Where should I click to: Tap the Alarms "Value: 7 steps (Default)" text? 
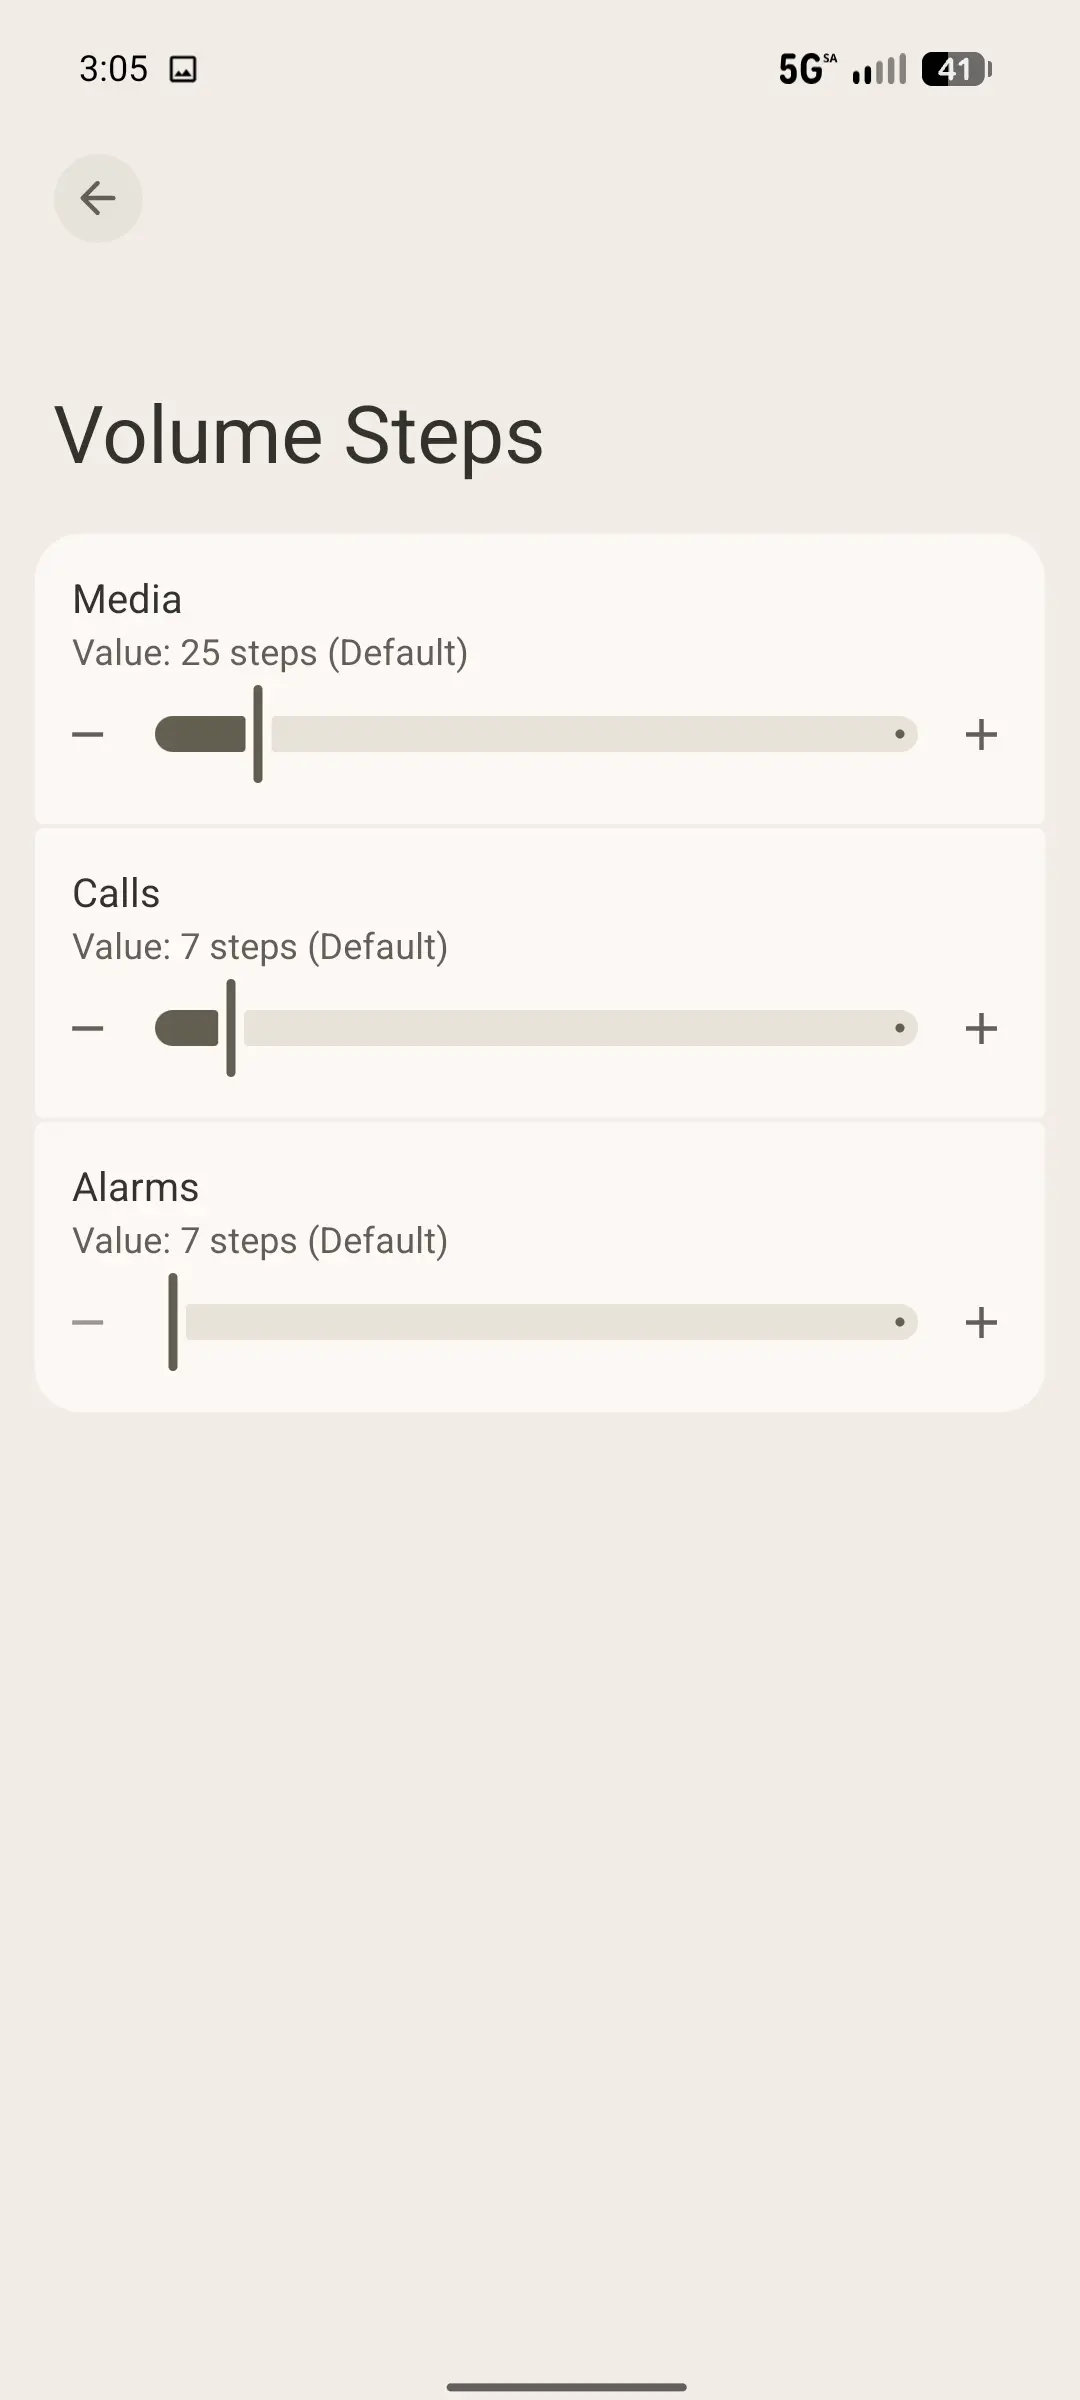pyautogui.click(x=260, y=1241)
